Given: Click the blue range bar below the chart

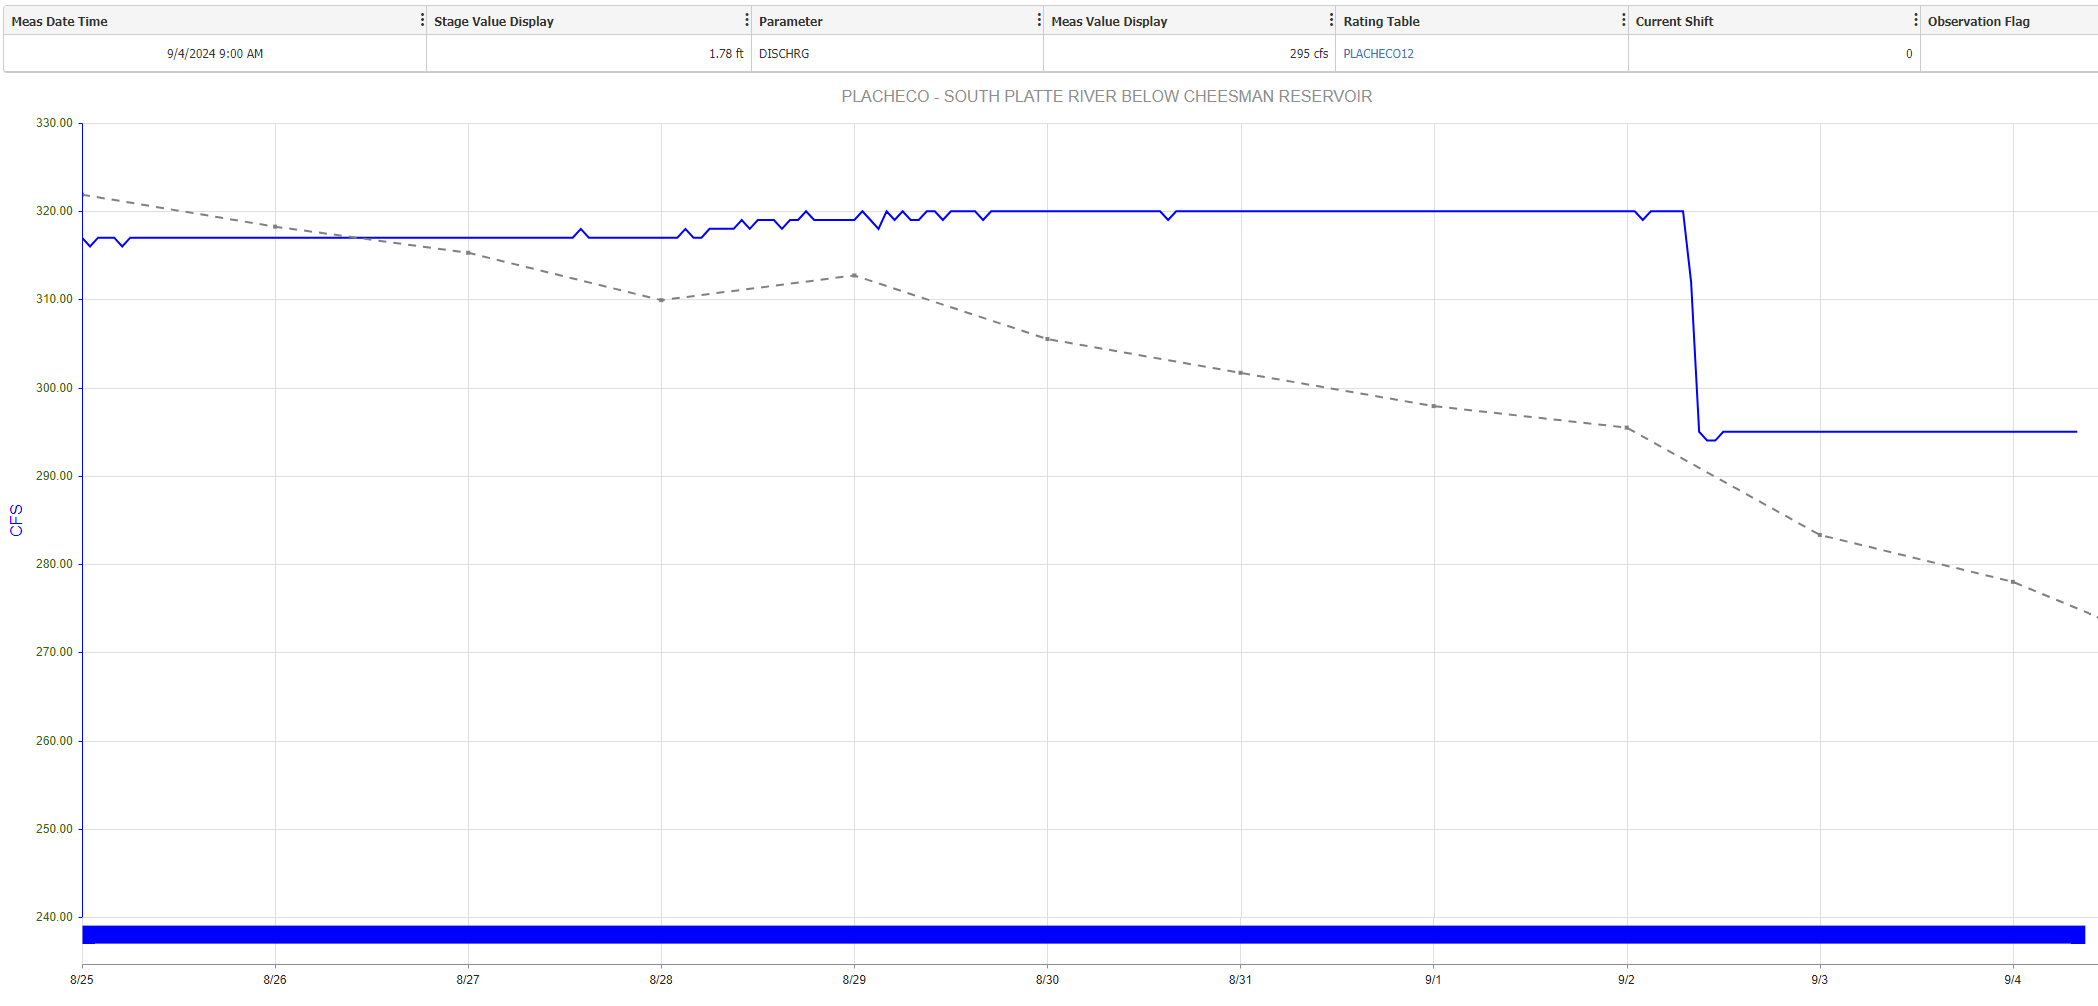Looking at the screenshot, I should point(1083,935).
